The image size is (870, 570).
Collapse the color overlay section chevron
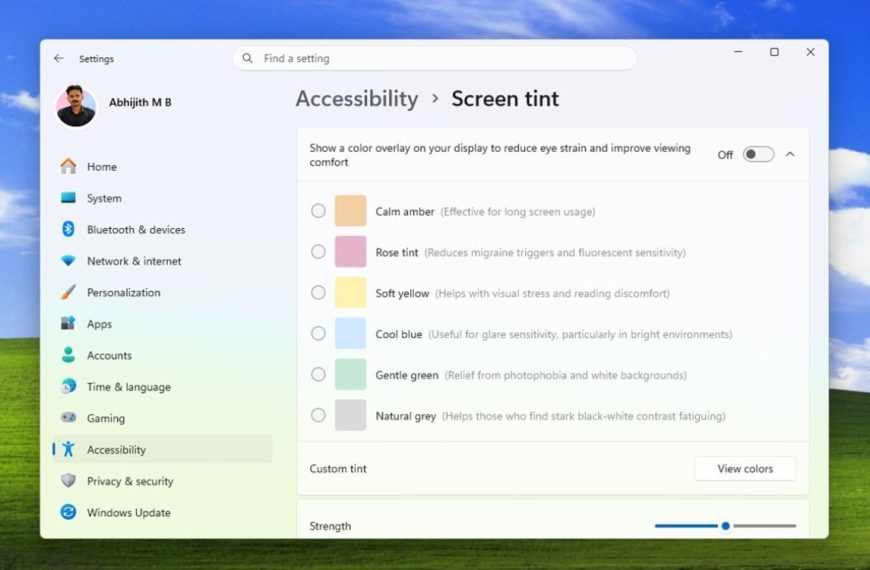[x=790, y=154]
